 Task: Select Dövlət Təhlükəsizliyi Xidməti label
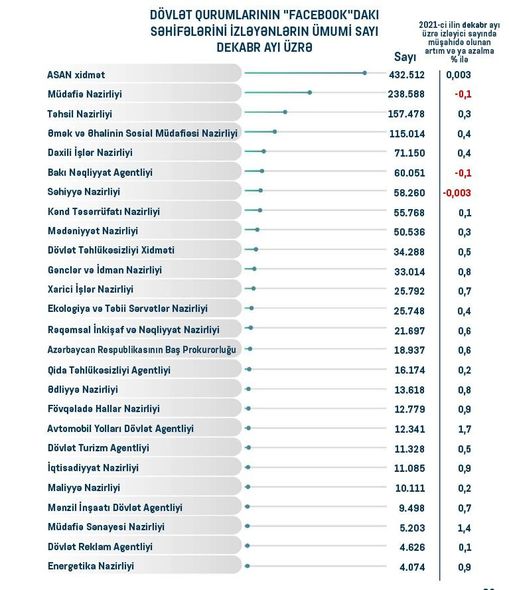click(x=111, y=250)
